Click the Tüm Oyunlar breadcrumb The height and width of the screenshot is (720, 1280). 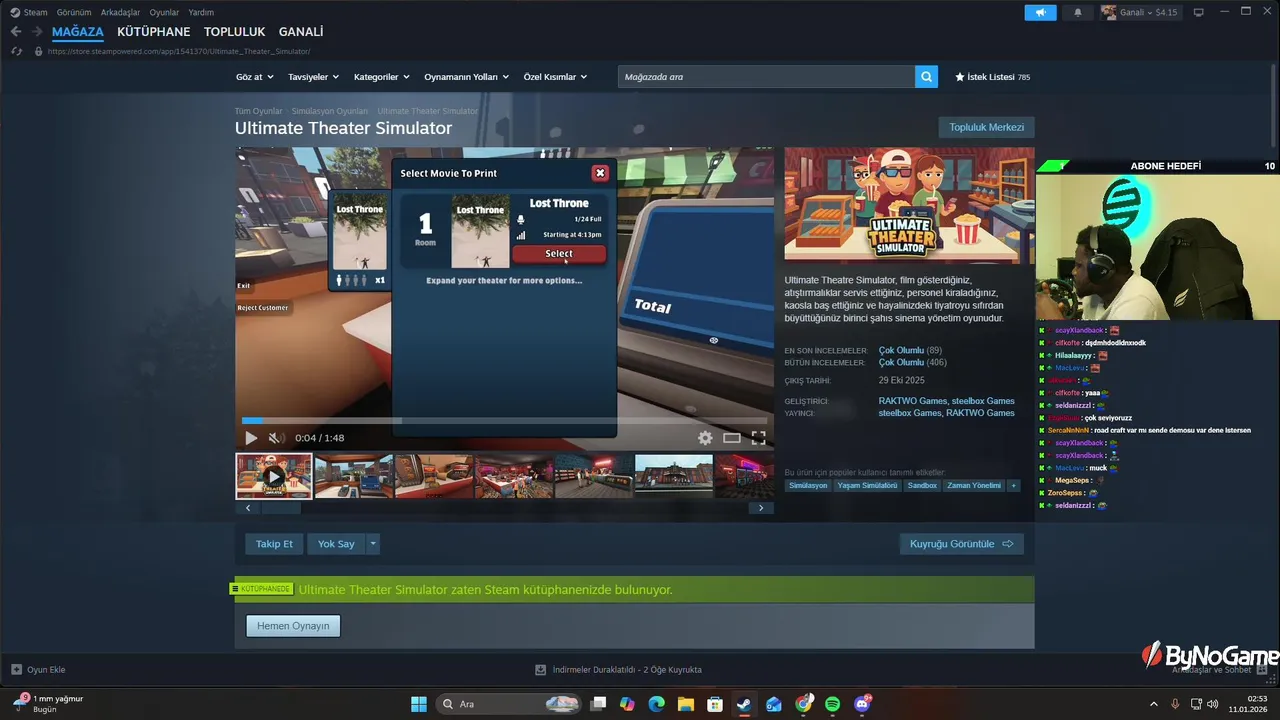pyautogui.click(x=258, y=111)
